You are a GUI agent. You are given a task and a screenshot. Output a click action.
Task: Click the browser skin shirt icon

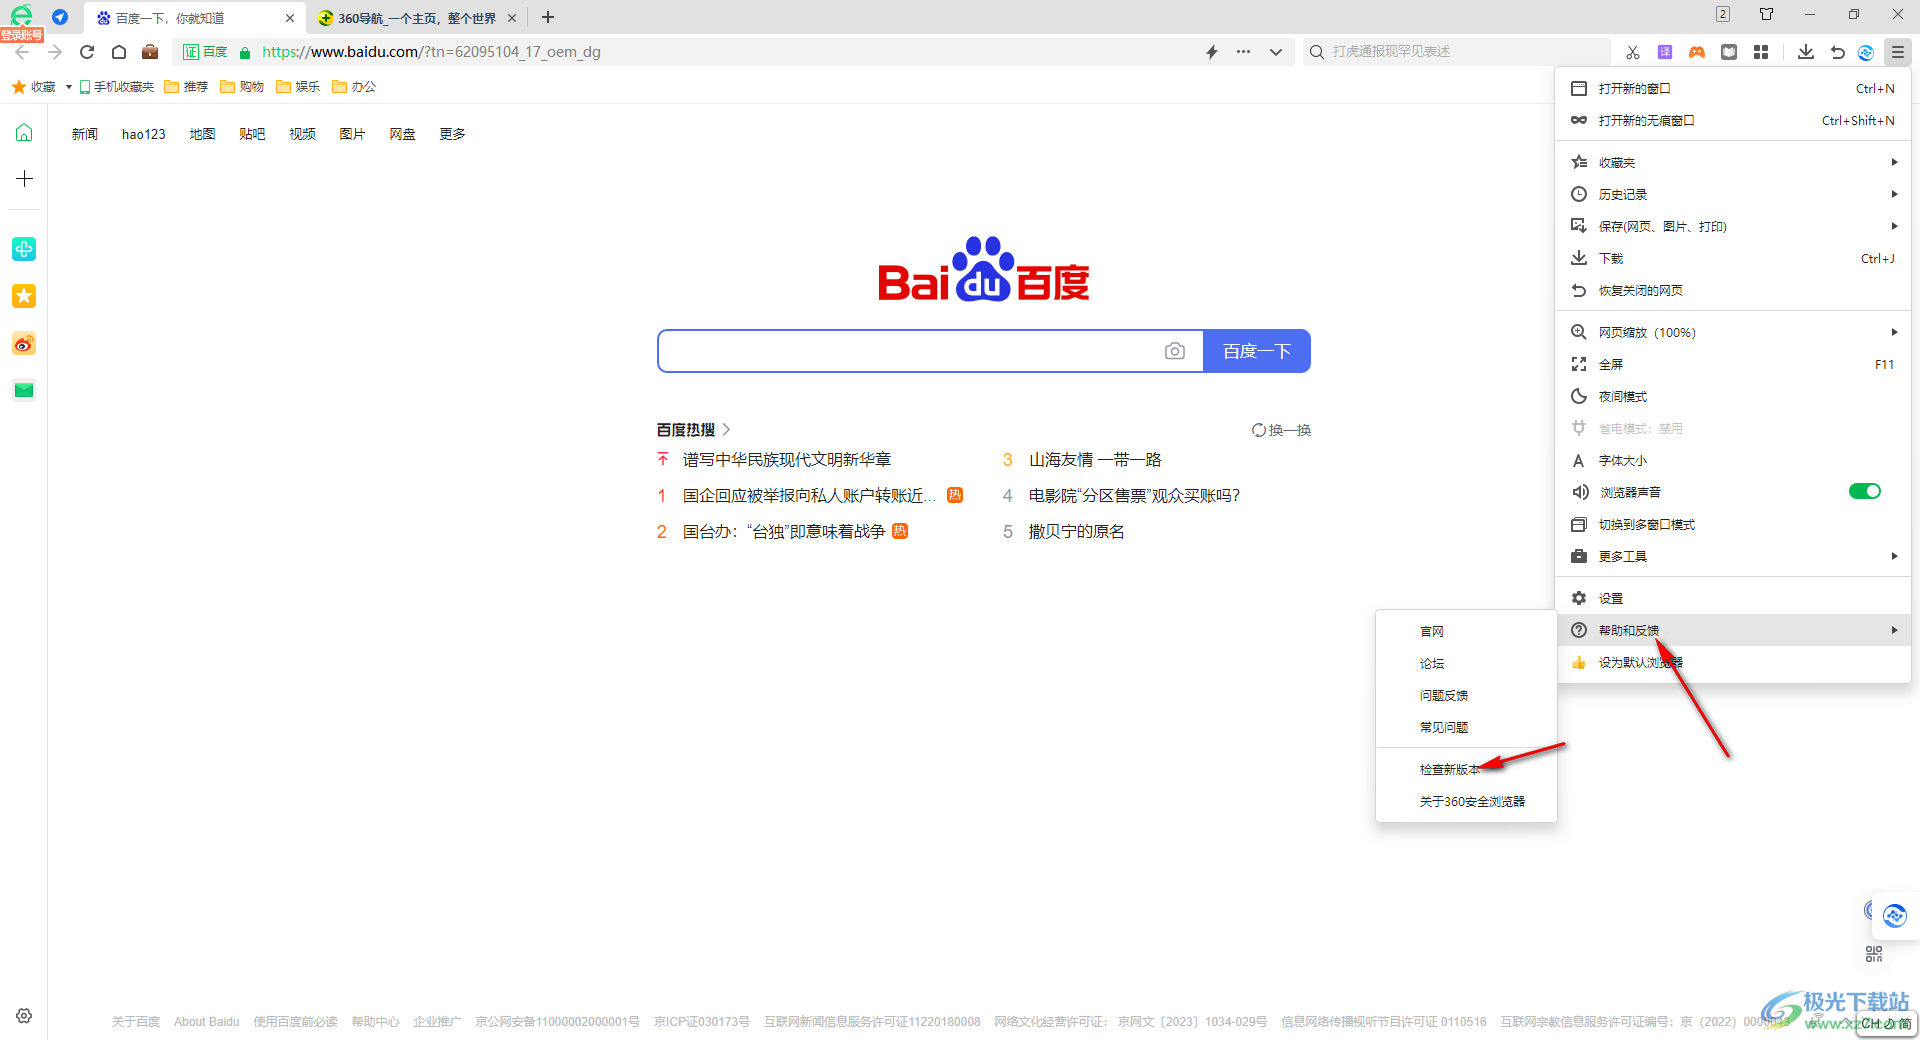pyautogui.click(x=1767, y=14)
